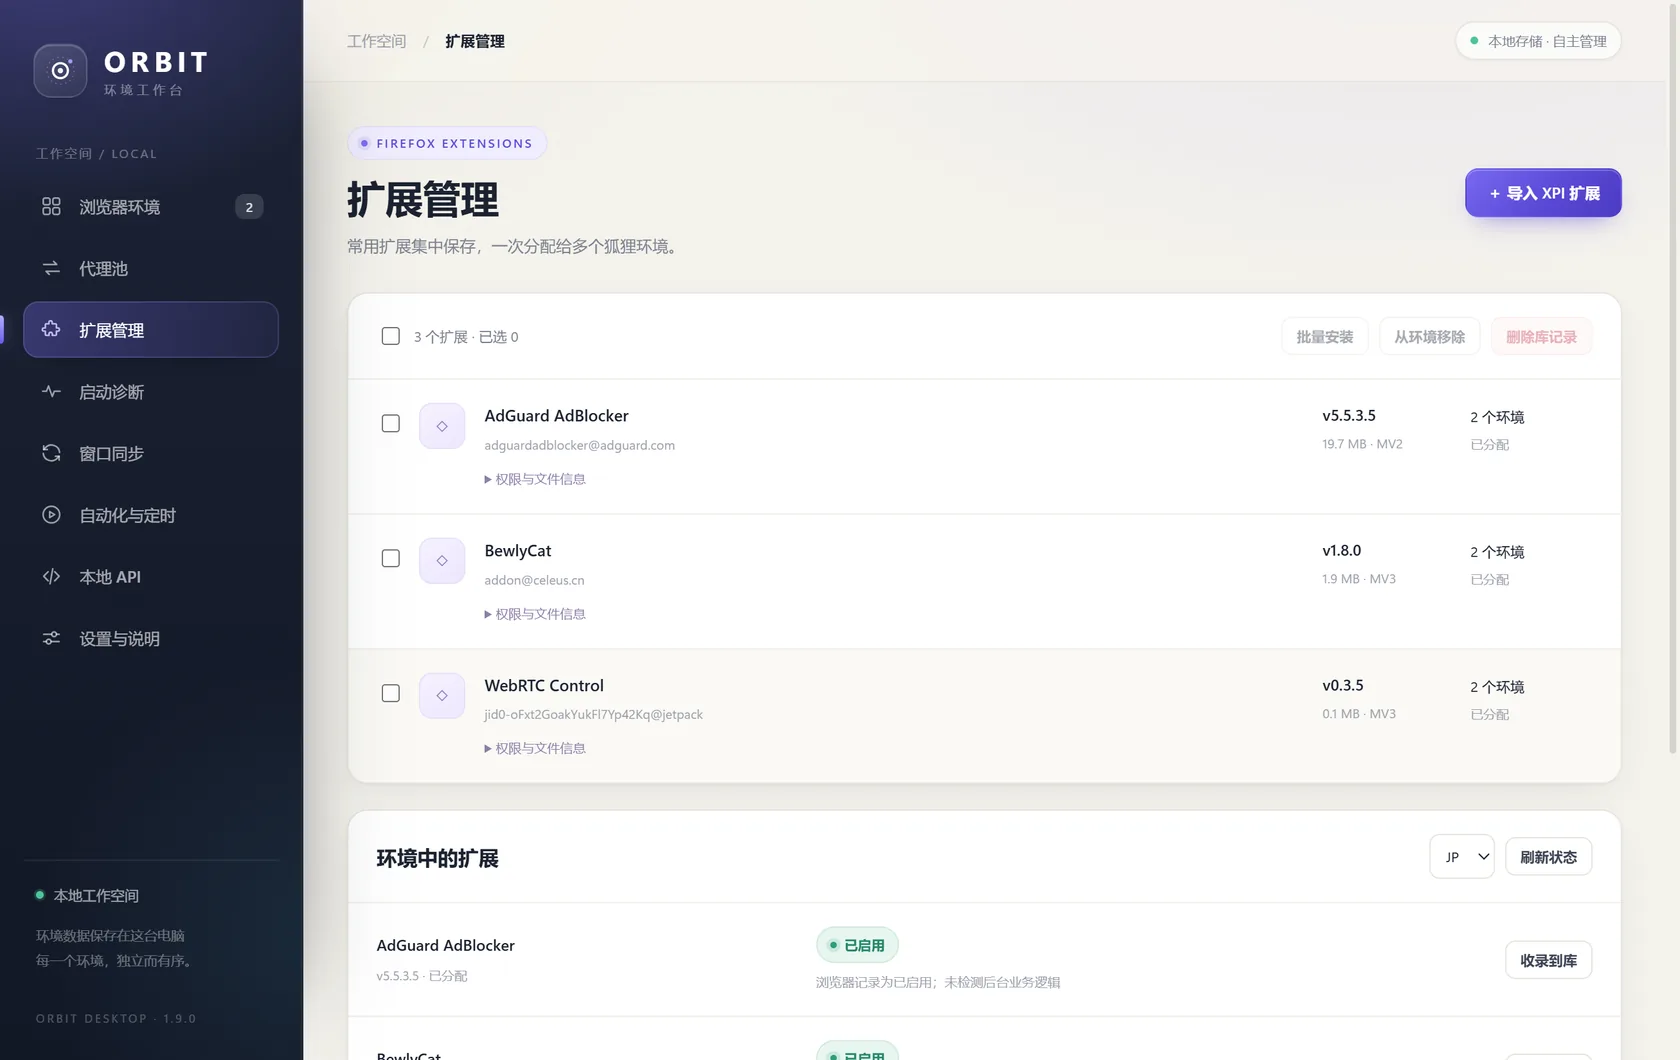Open 浏览器环境 in the sidebar
Viewport: 1680px width, 1060px height.
point(151,207)
